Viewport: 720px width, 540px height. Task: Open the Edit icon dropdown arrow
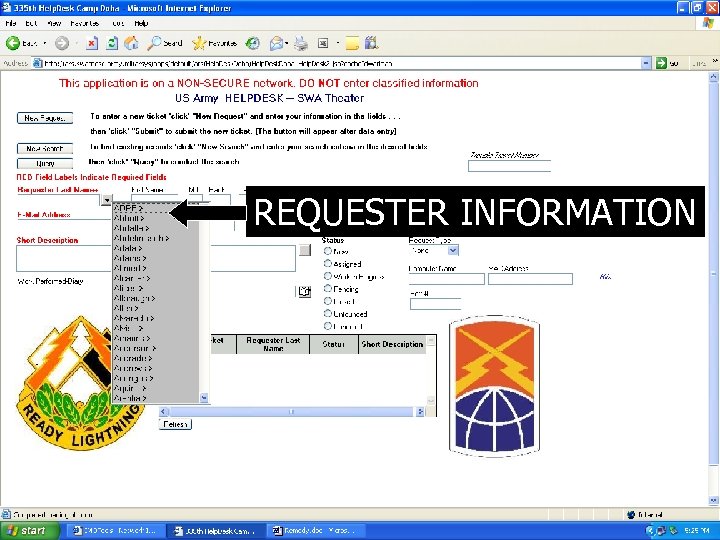338,44
